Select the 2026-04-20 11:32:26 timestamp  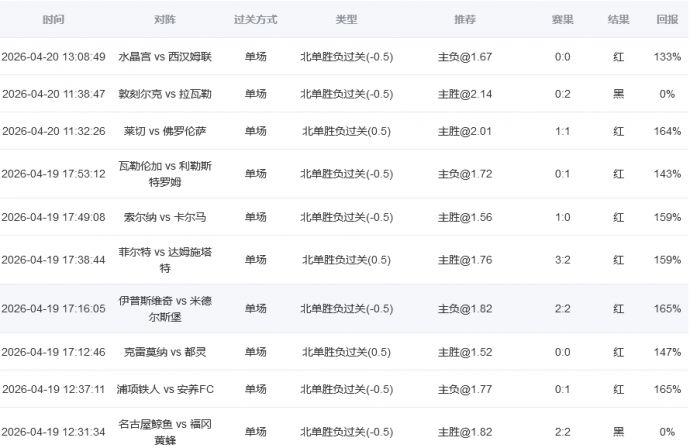pos(54,131)
